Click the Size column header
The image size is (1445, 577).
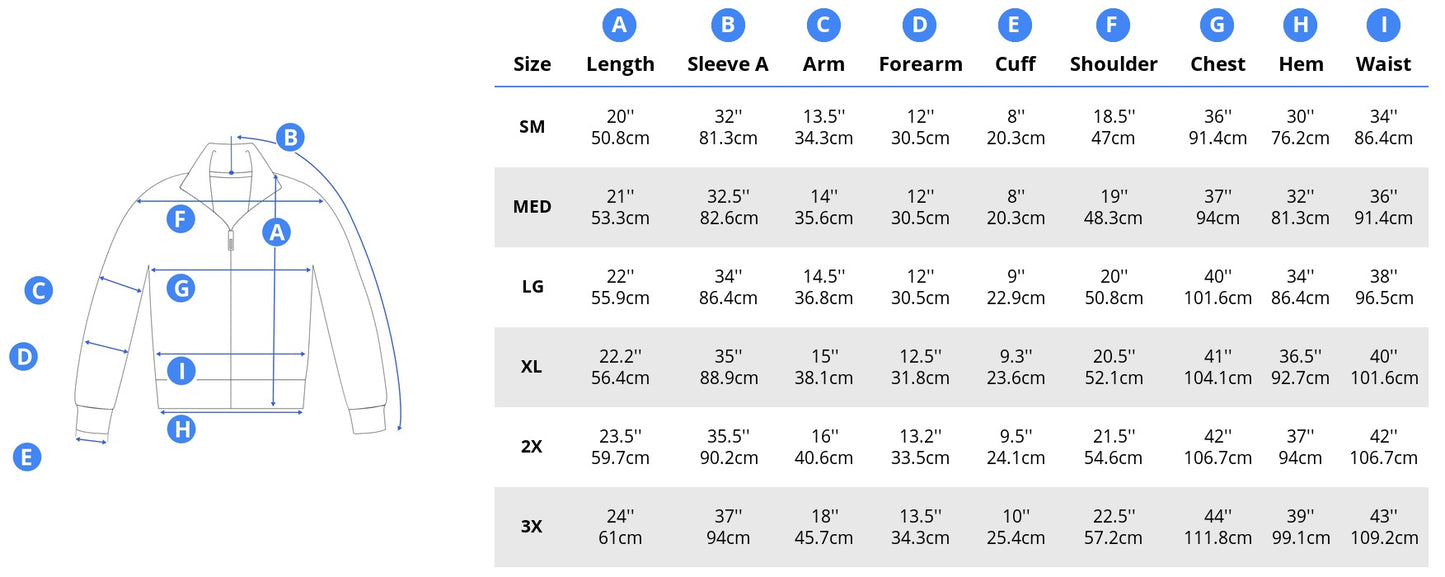(x=532, y=64)
